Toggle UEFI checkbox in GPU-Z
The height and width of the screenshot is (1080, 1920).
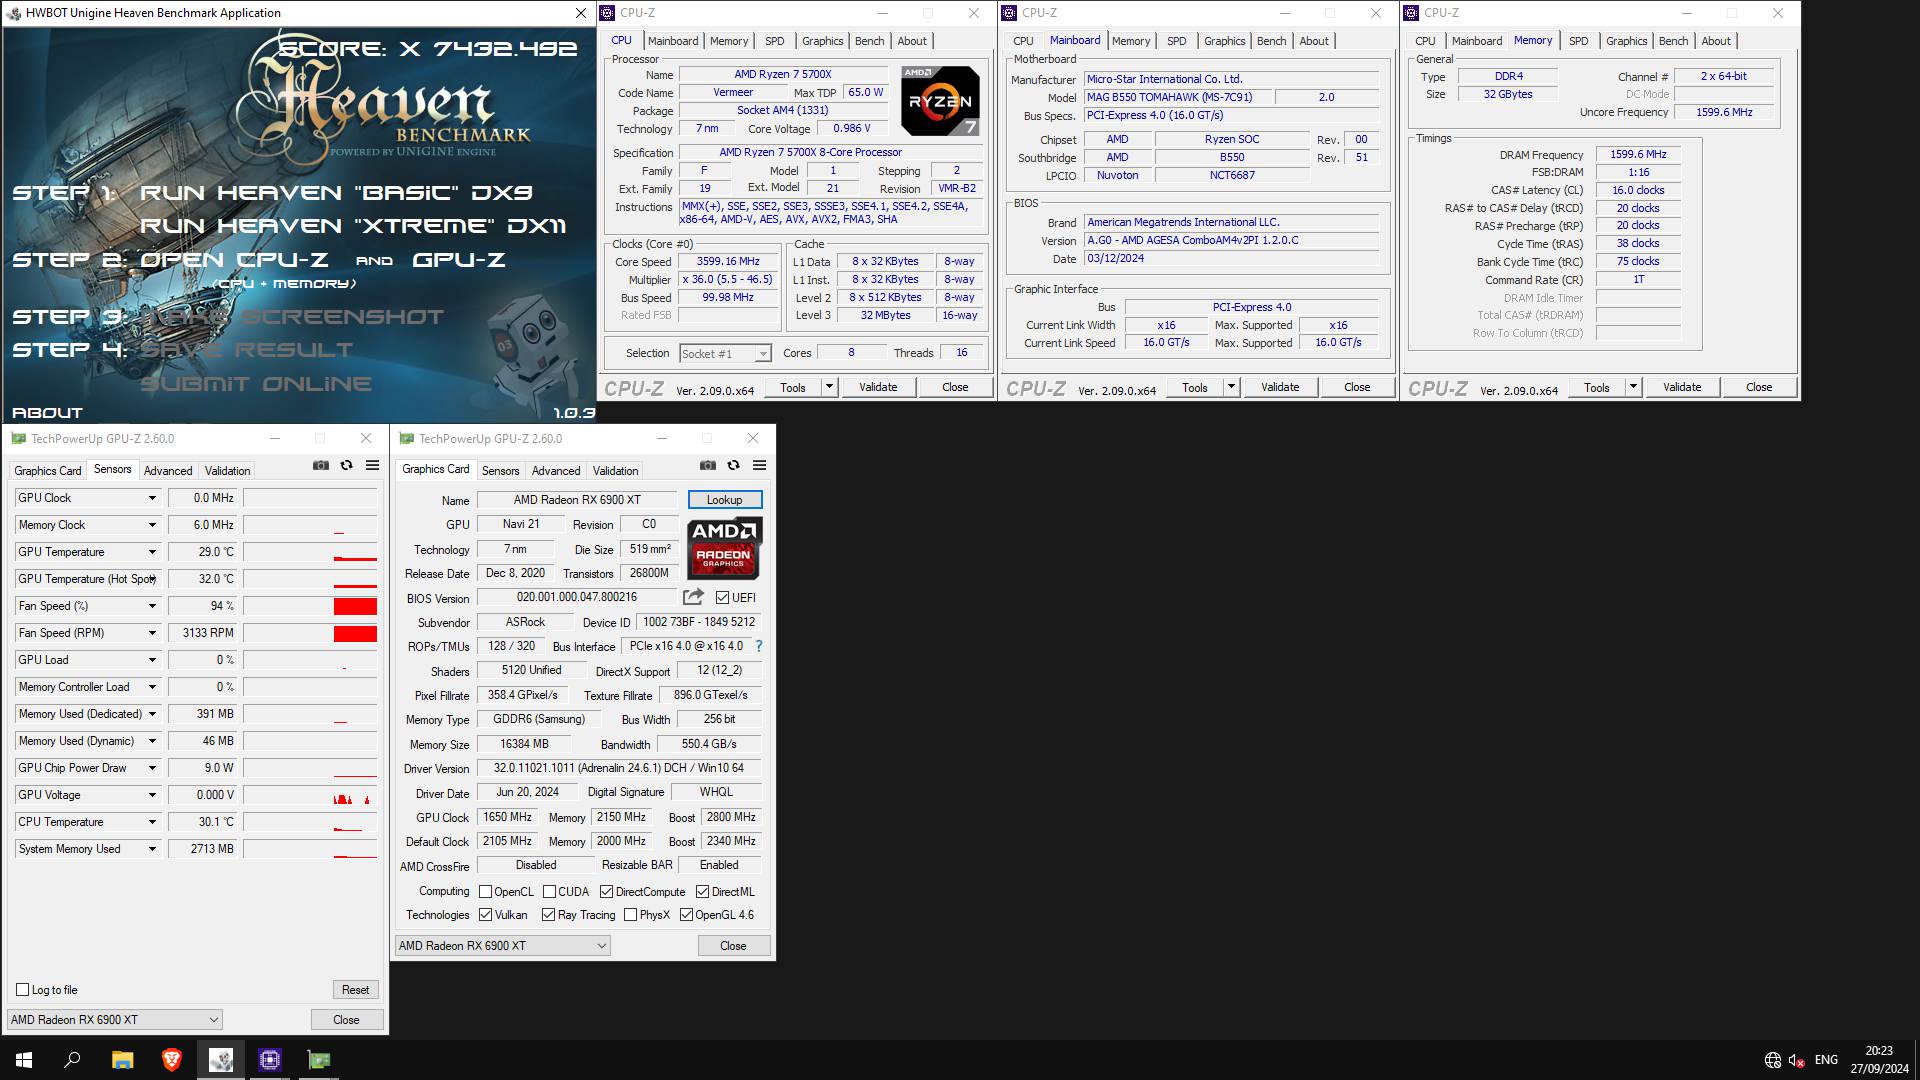(722, 598)
